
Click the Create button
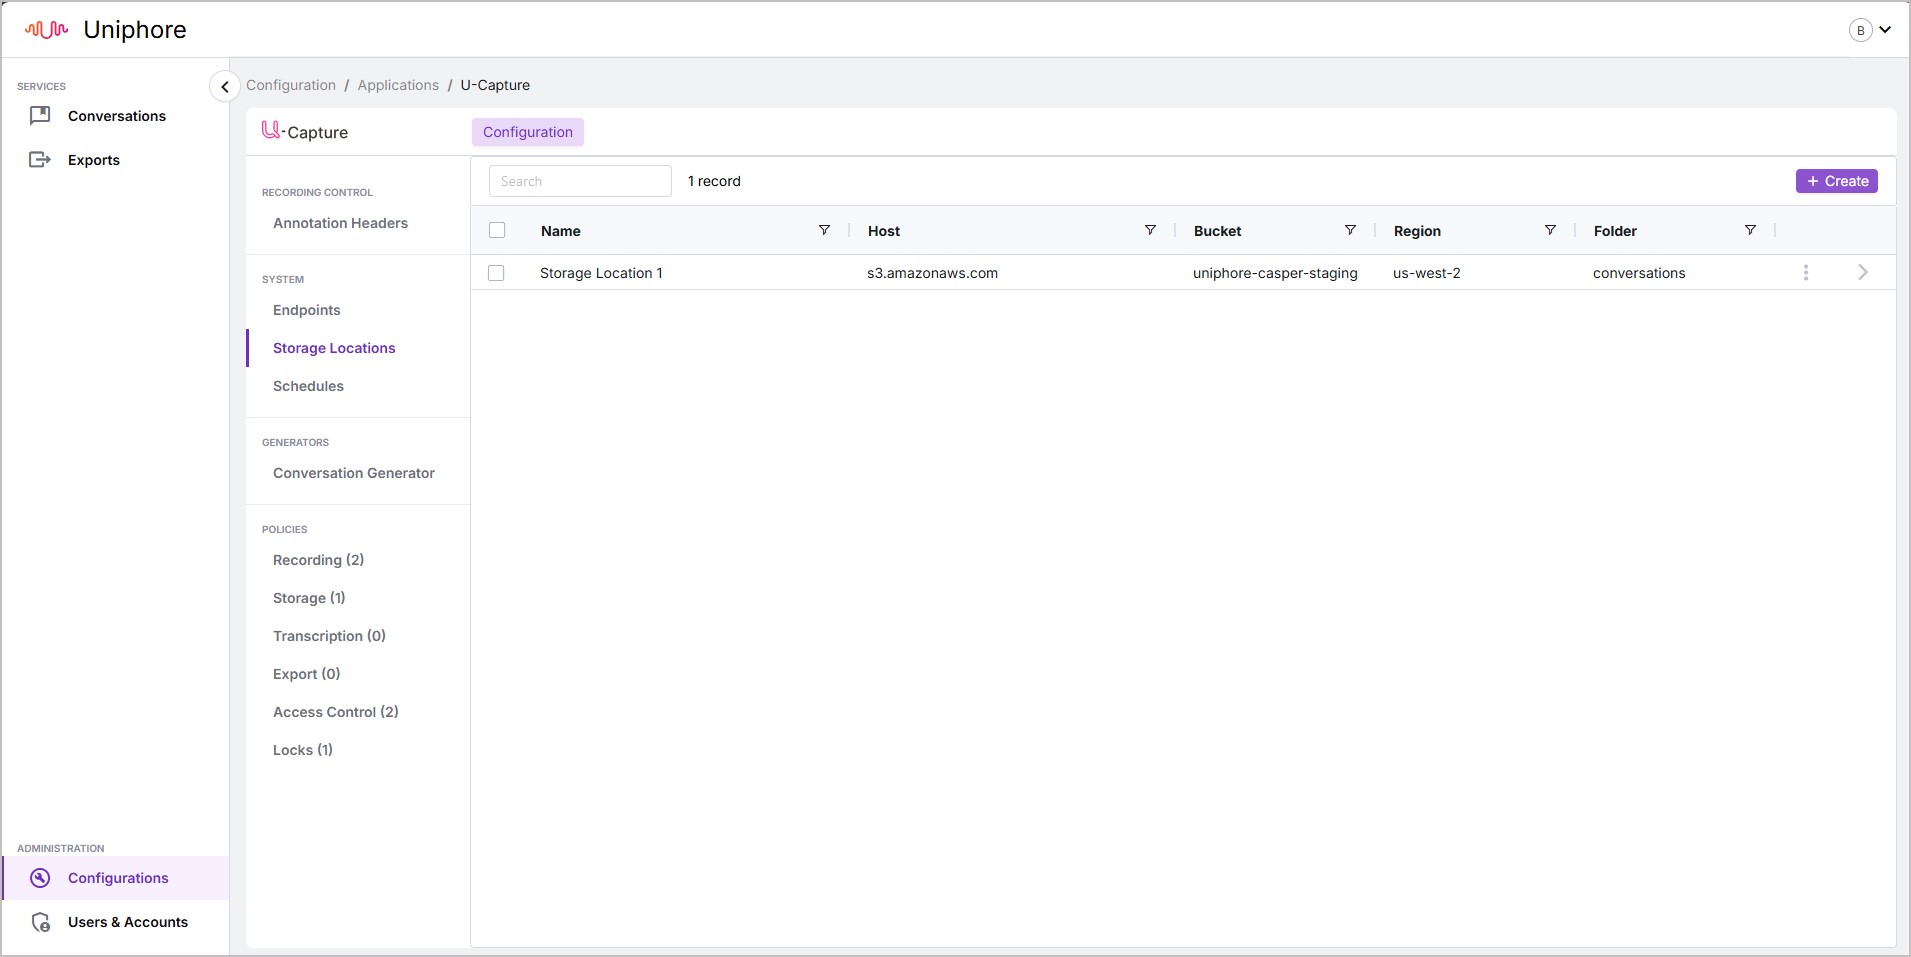pos(1837,181)
